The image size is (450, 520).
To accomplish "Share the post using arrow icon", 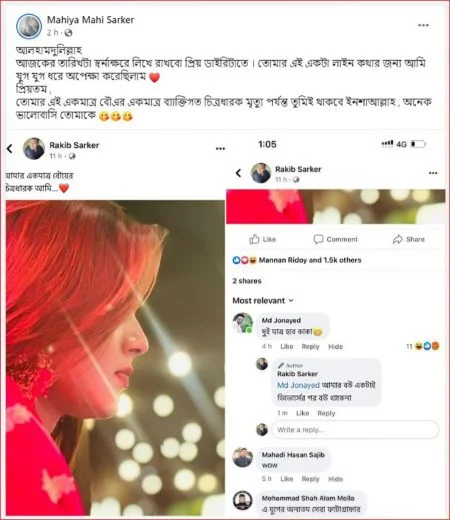I will (x=409, y=239).
